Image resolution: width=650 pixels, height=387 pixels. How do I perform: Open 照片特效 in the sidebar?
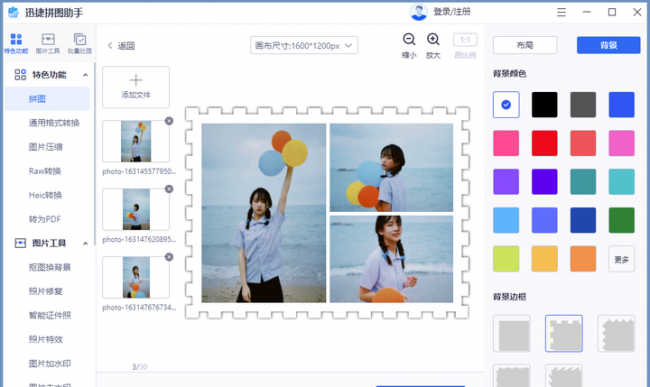coord(46,339)
